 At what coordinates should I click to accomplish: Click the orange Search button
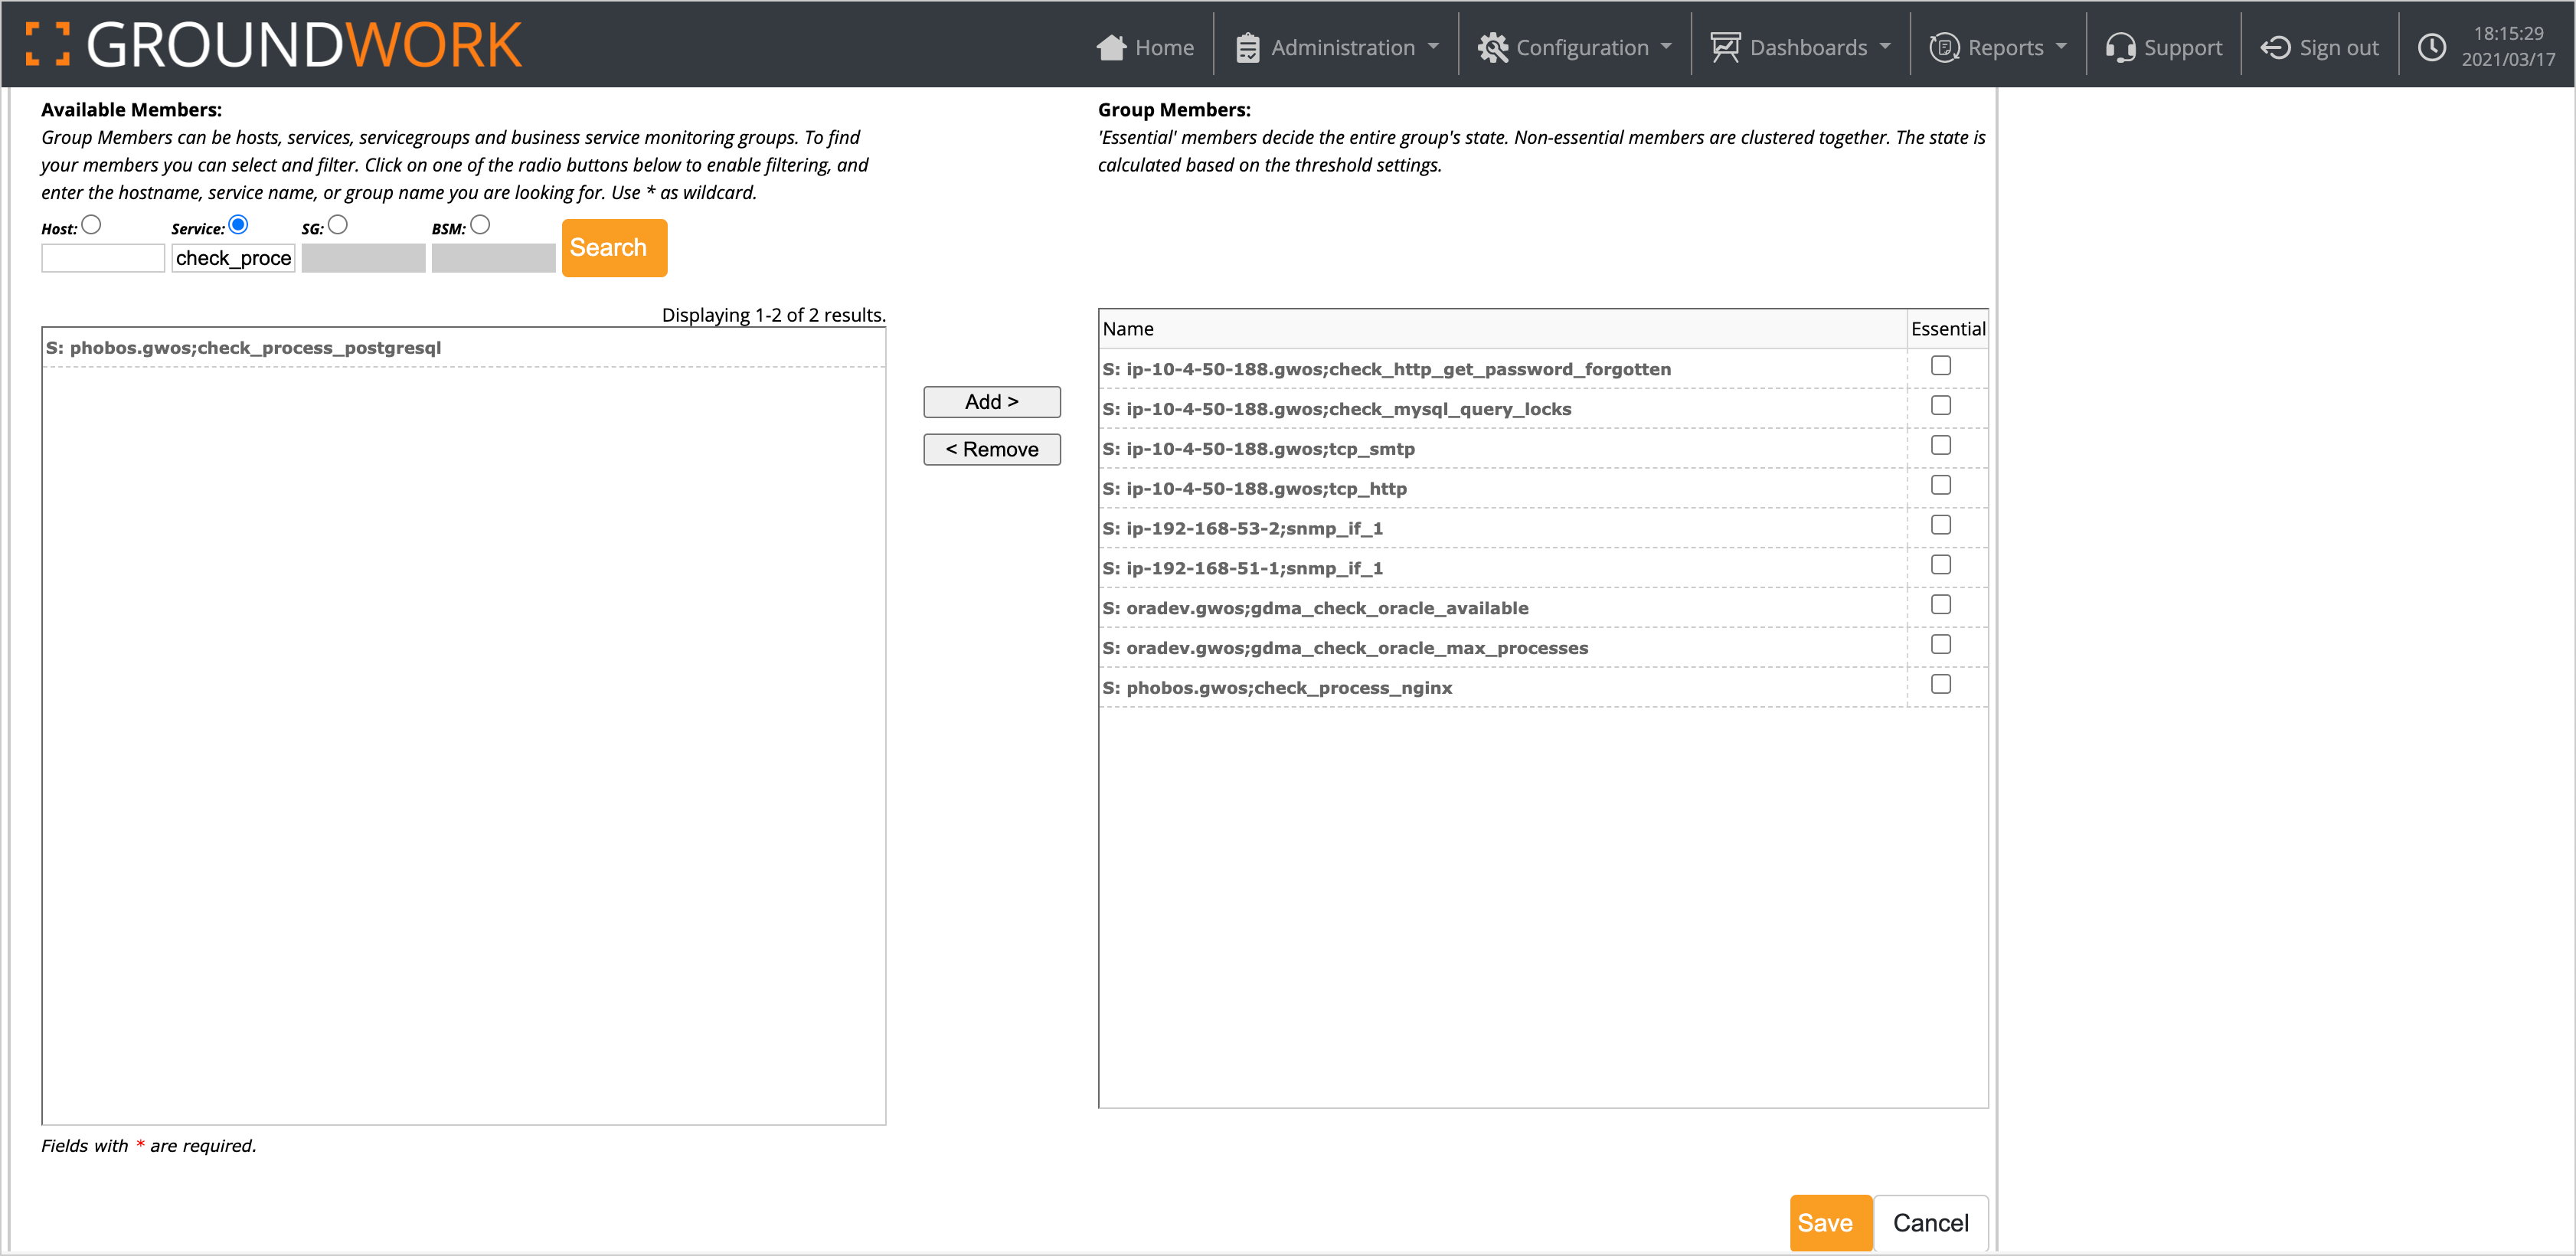(614, 247)
